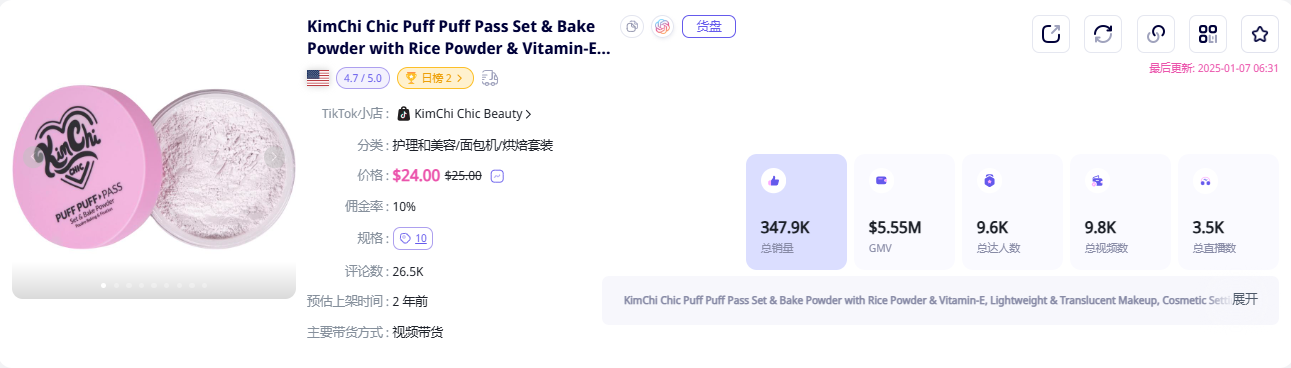Show the price trend chart icon

497,176
